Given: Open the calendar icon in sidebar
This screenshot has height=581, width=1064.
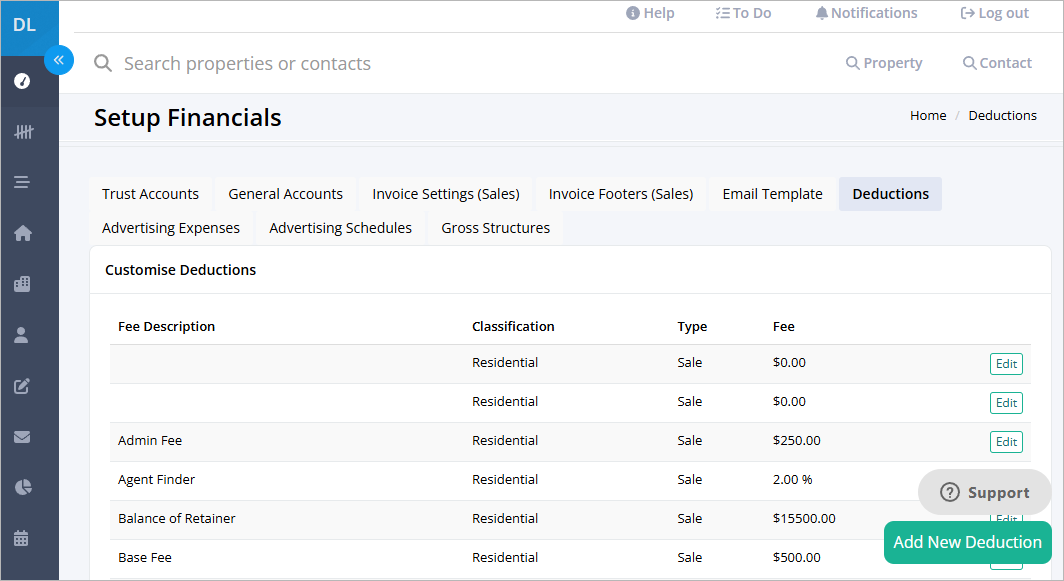Looking at the screenshot, I should [22, 538].
